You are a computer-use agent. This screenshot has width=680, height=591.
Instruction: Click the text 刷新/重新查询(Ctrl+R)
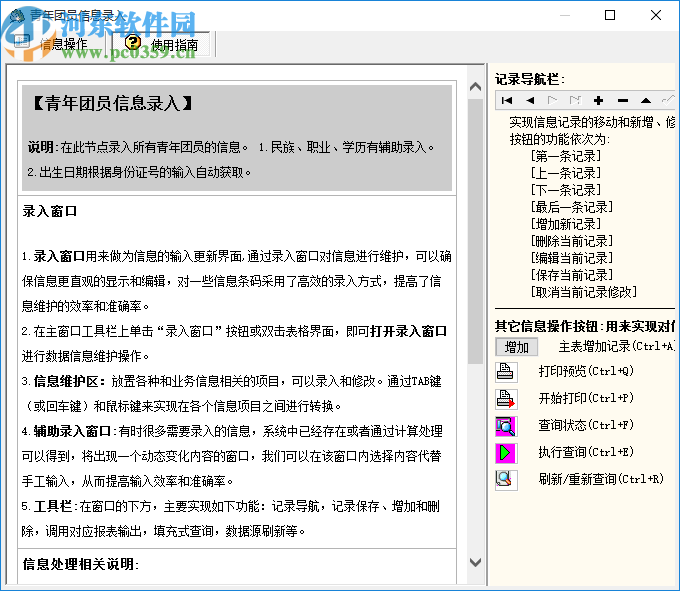601,479
